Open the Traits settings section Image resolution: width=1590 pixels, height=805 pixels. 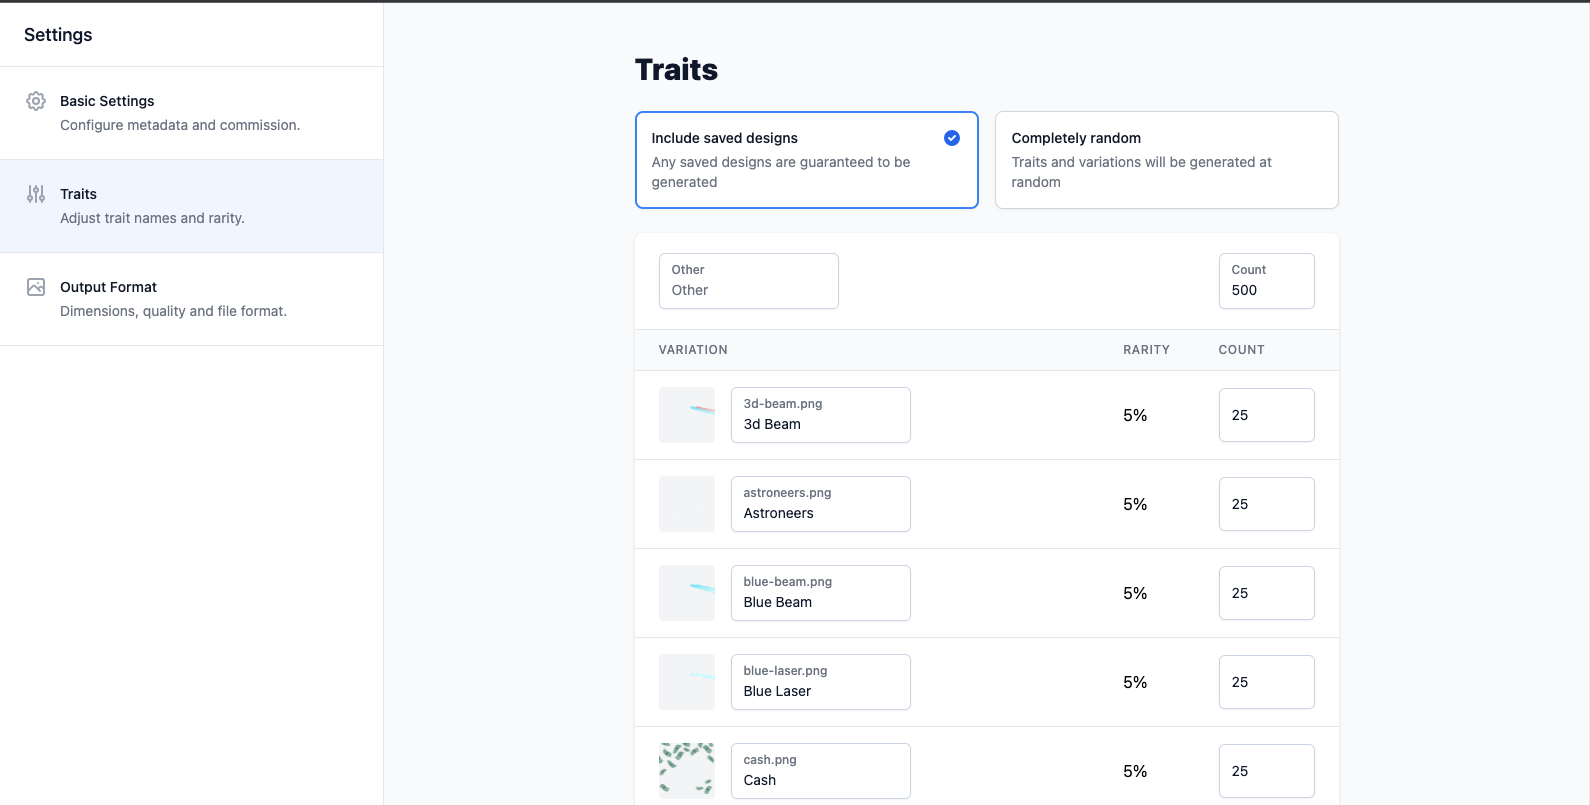tap(191, 206)
